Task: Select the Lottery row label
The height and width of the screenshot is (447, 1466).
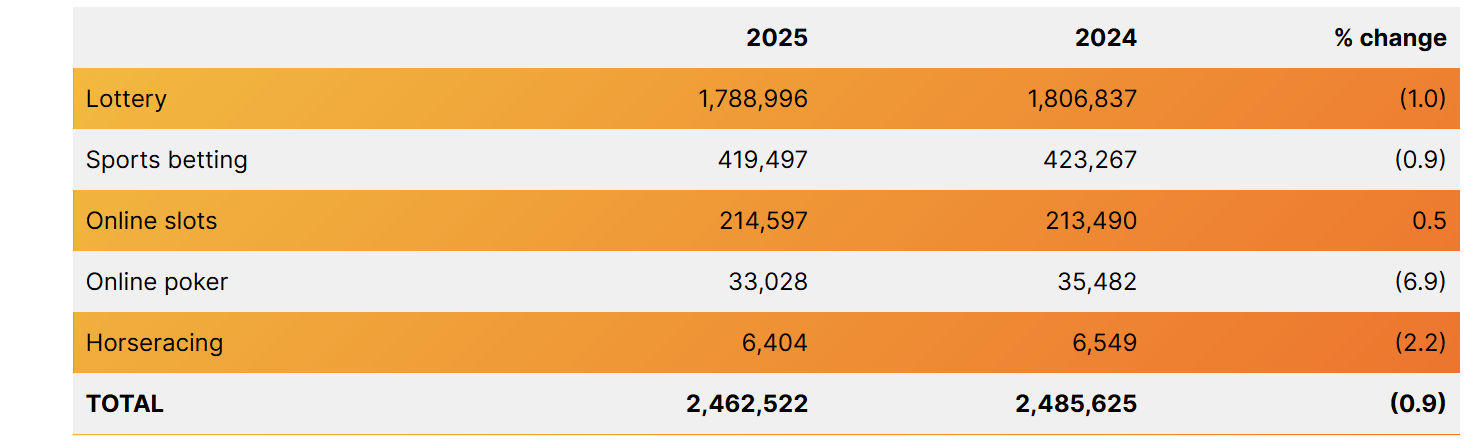Action: tap(126, 99)
